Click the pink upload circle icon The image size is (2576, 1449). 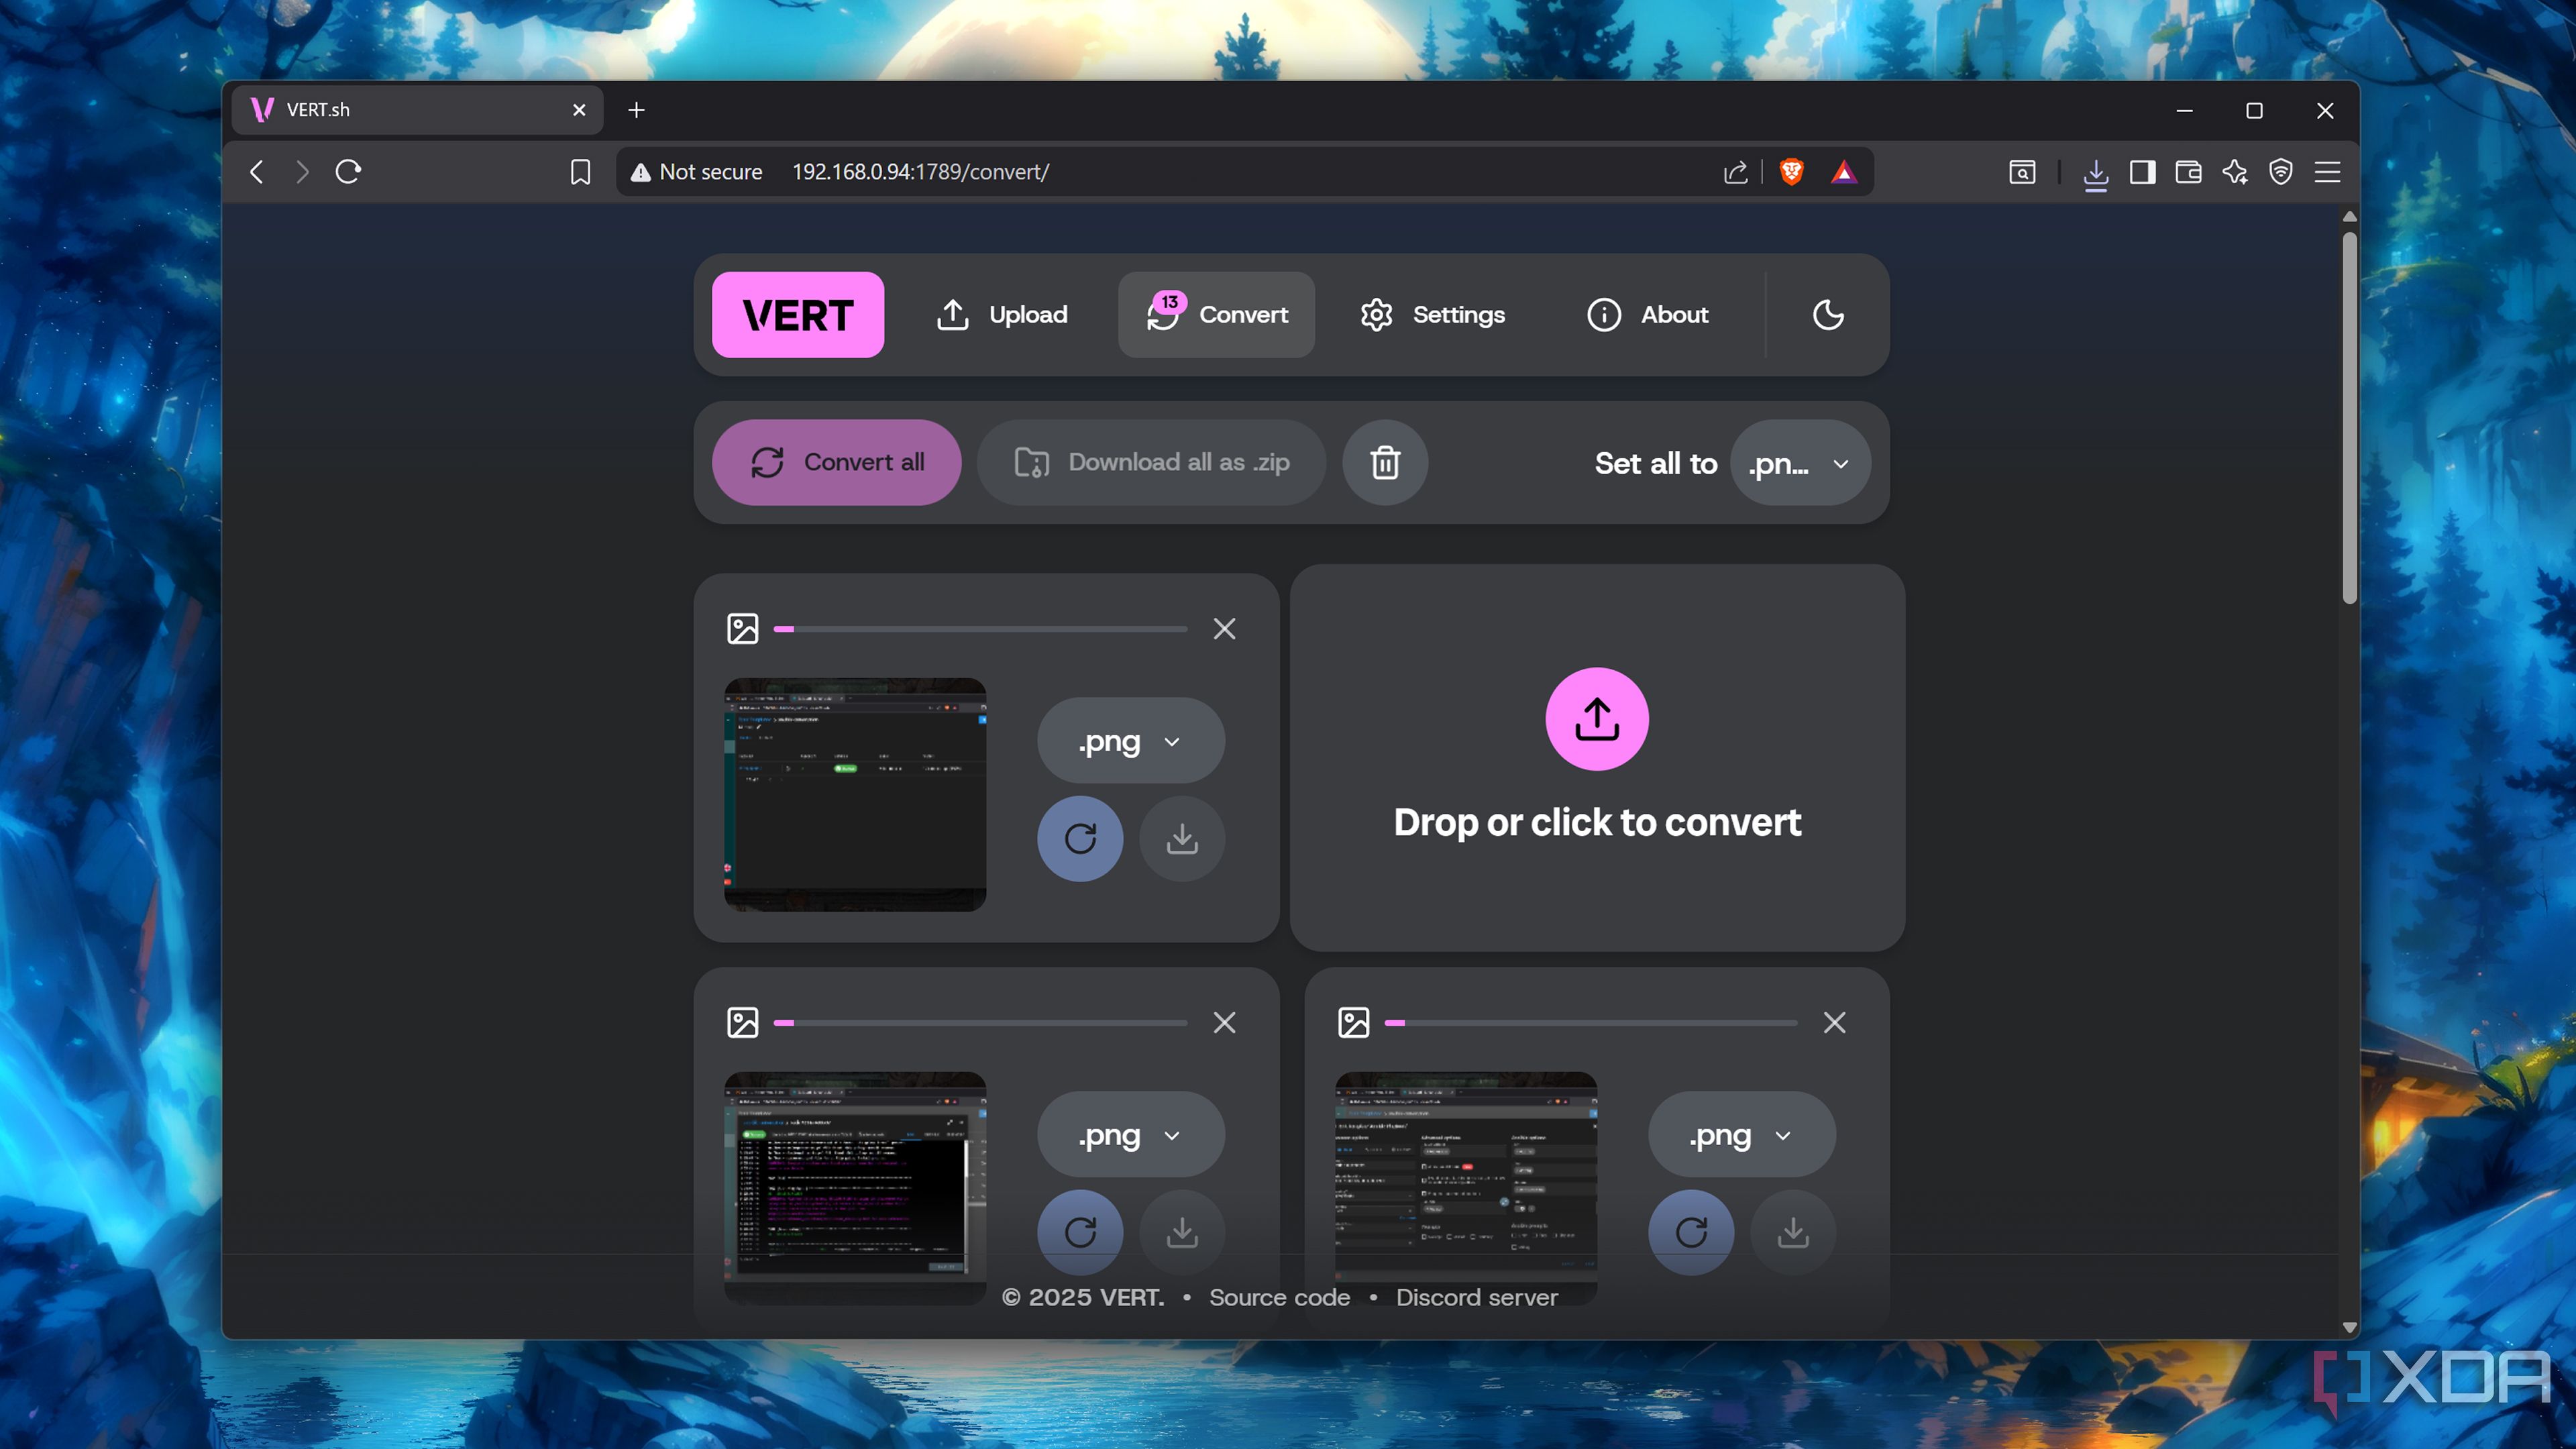point(1597,719)
